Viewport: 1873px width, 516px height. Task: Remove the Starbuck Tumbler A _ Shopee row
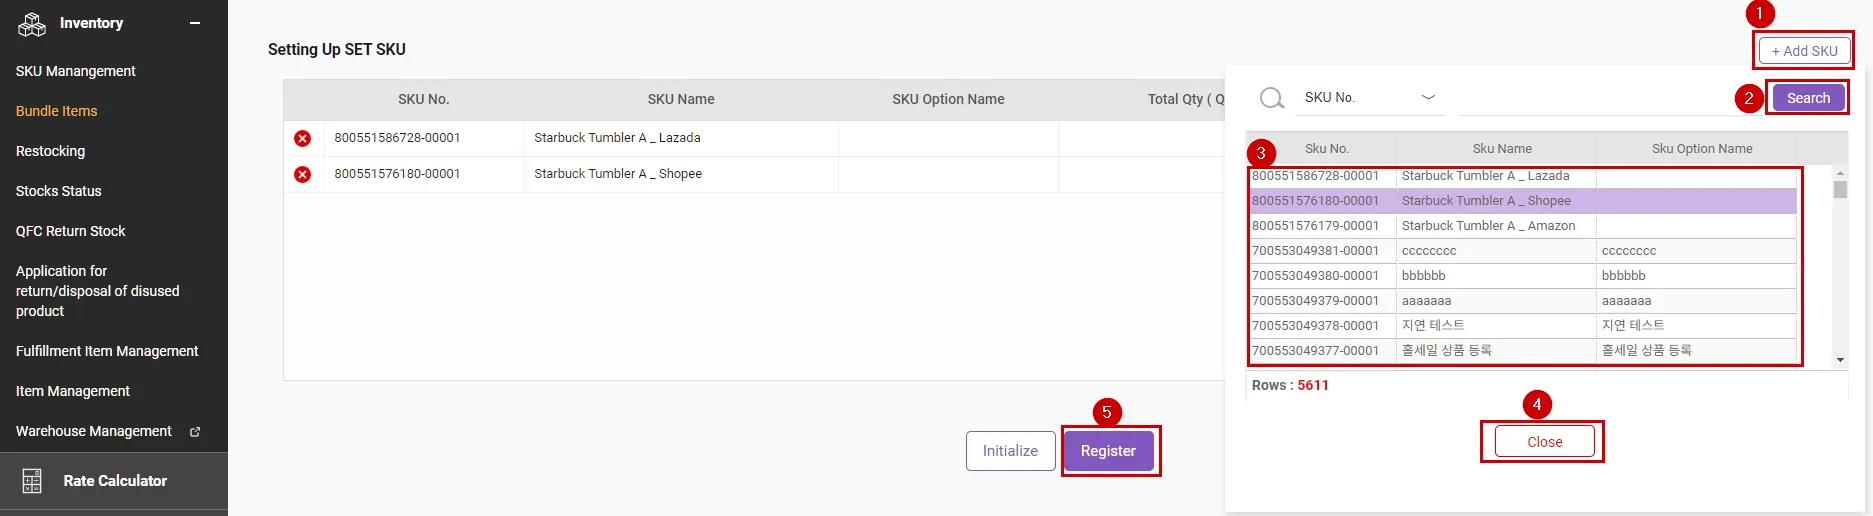point(302,174)
